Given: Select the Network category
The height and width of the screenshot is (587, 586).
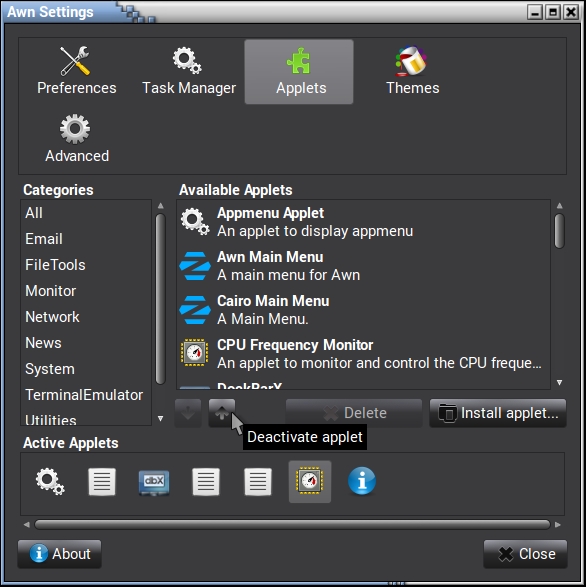Looking at the screenshot, I should coord(86,317).
